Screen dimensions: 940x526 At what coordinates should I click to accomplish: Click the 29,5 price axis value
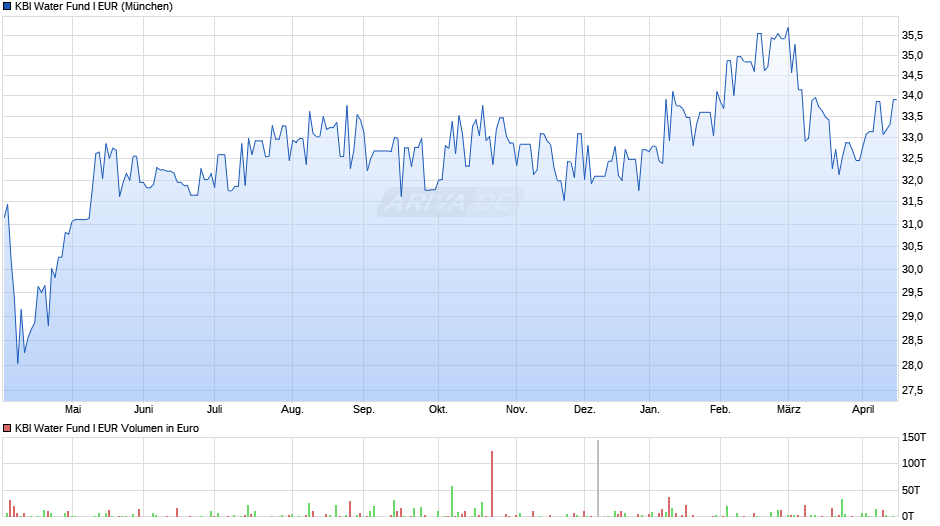tap(912, 292)
